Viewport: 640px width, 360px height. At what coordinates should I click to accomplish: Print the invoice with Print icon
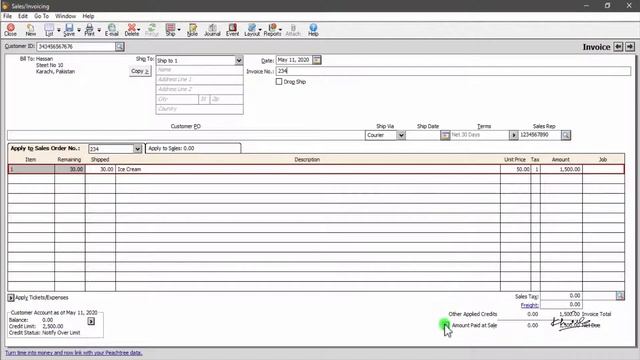[89, 30]
